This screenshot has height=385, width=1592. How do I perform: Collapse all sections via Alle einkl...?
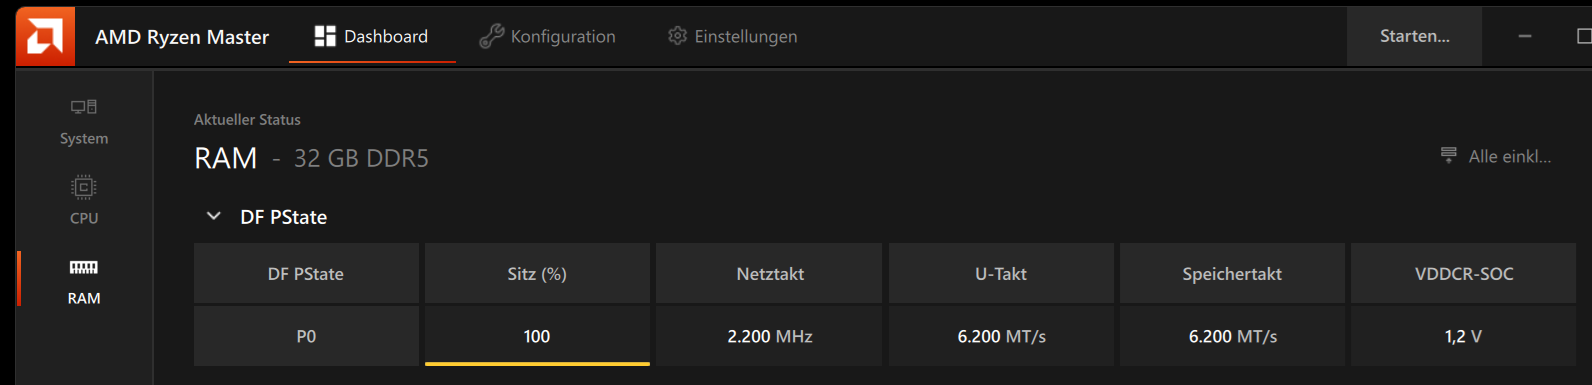click(1509, 156)
